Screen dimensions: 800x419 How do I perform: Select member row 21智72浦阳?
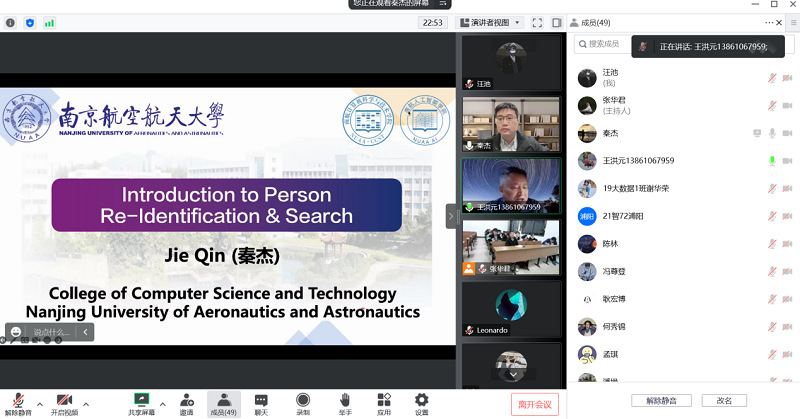pos(683,216)
